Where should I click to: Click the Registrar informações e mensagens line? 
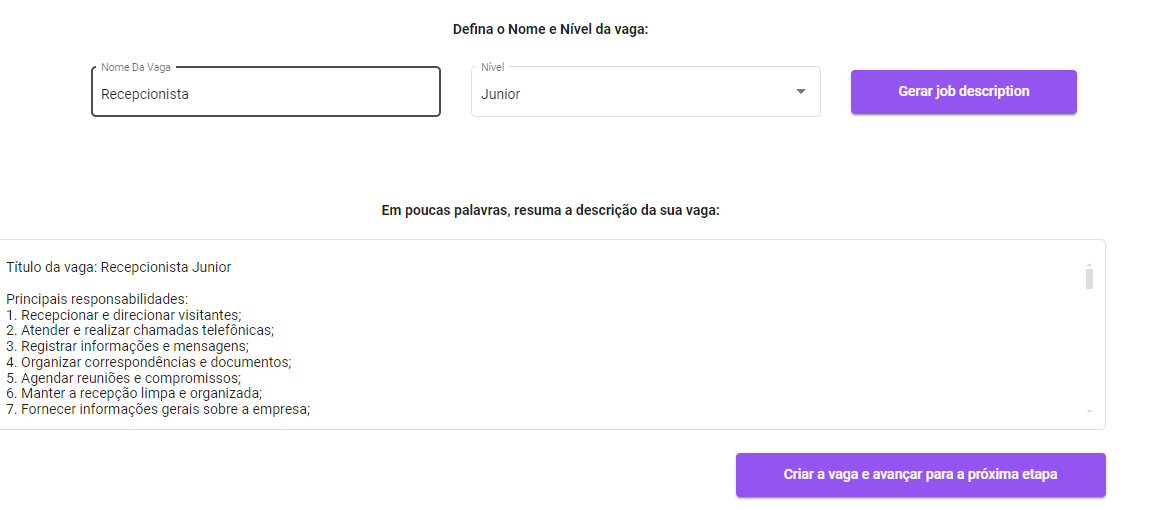[x=127, y=346]
